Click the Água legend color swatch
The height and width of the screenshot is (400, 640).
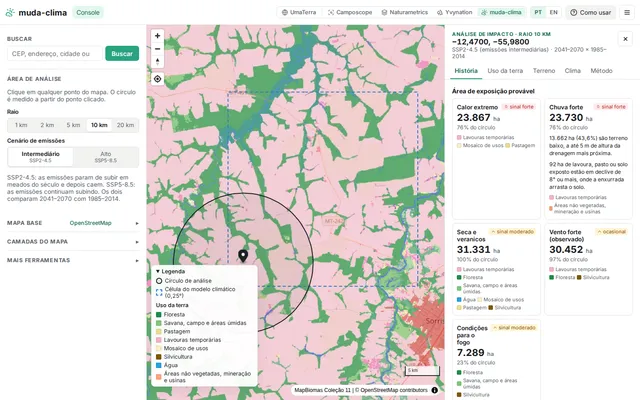159,365
